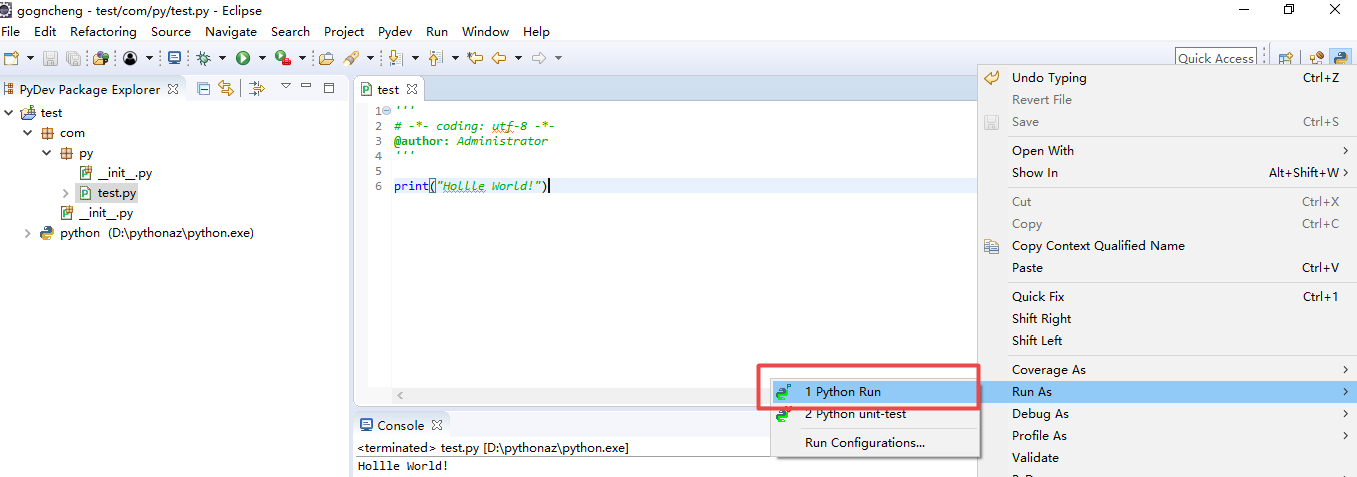The image size is (1357, 477).
Task: Click Shift Right in context menu
Action: 1167,318
